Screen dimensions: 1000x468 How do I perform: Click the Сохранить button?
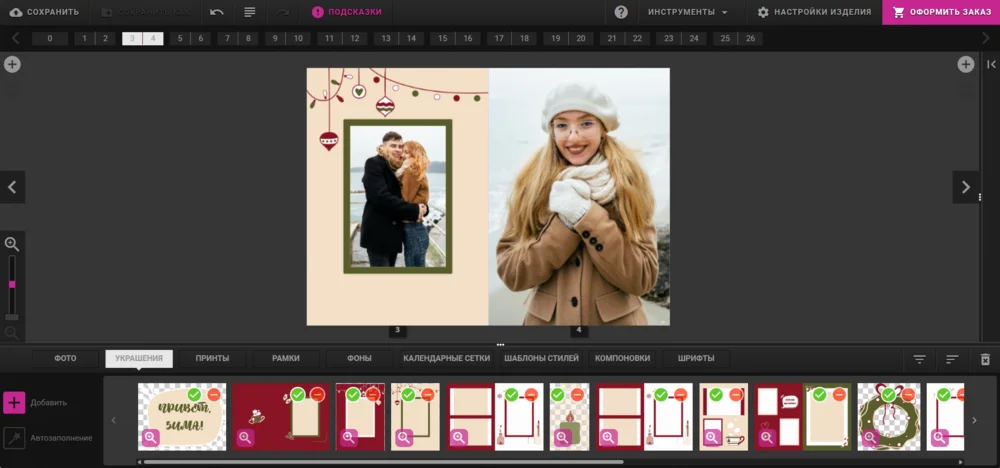click(x=44, y=12)
